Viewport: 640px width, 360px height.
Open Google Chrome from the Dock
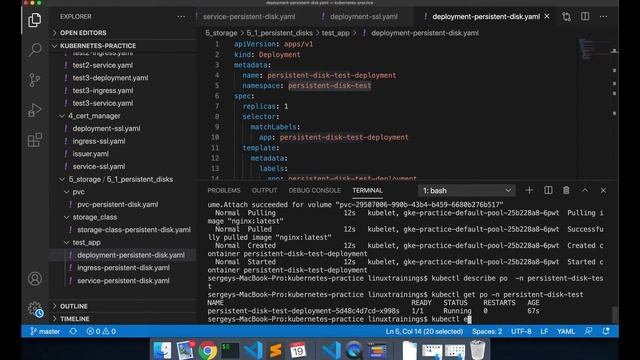tap(208, 350)
